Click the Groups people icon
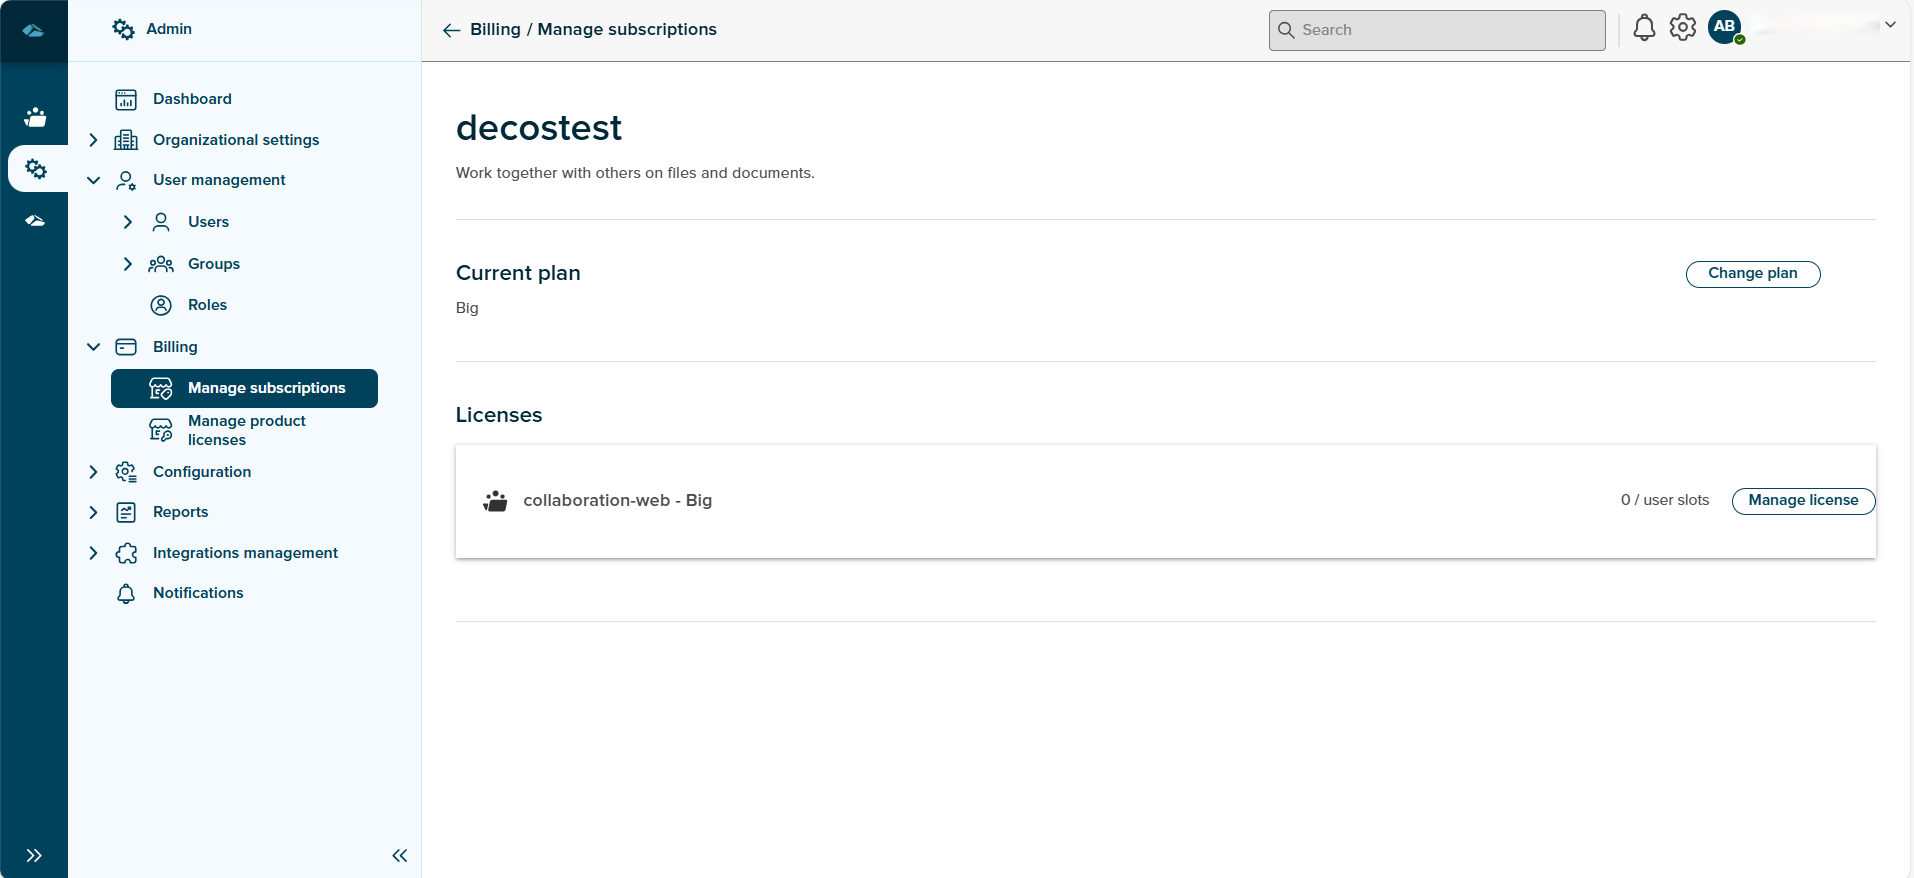The image size is (1914, 878). tap(161, 264)
